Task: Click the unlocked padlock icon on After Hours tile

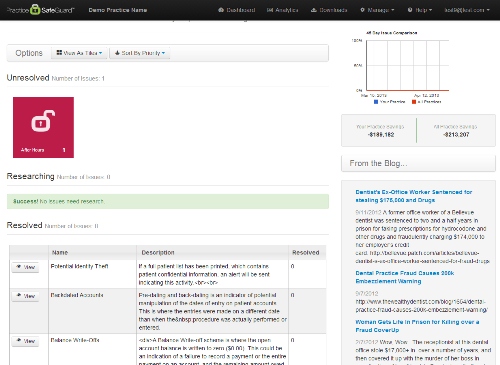Action: pos(43,121)
